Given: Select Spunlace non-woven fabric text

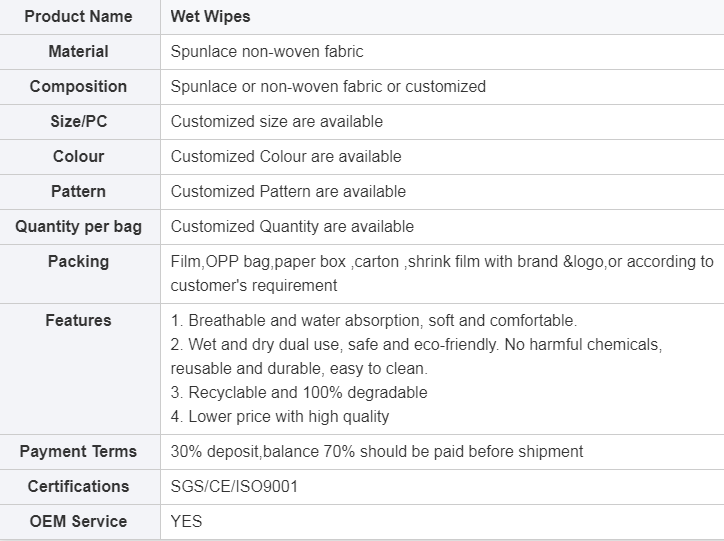Looking at the screenshot, I should pyautogui.click(x=267, y=51).
